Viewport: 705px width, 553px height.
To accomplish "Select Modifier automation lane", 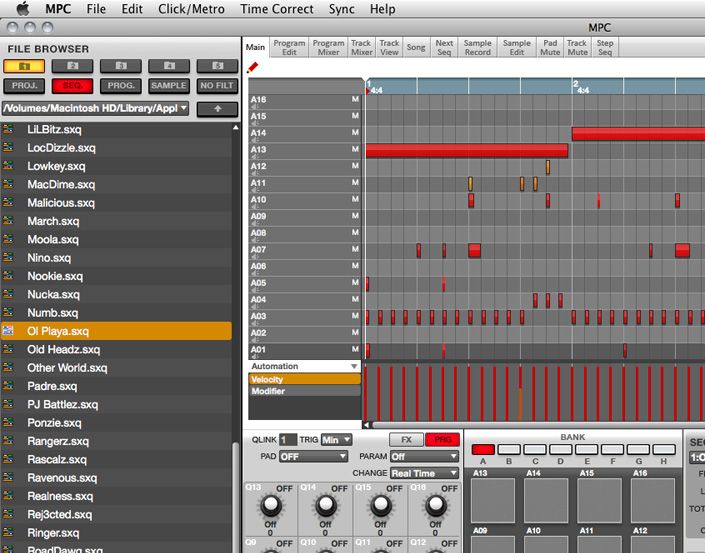I will (304, 391).
